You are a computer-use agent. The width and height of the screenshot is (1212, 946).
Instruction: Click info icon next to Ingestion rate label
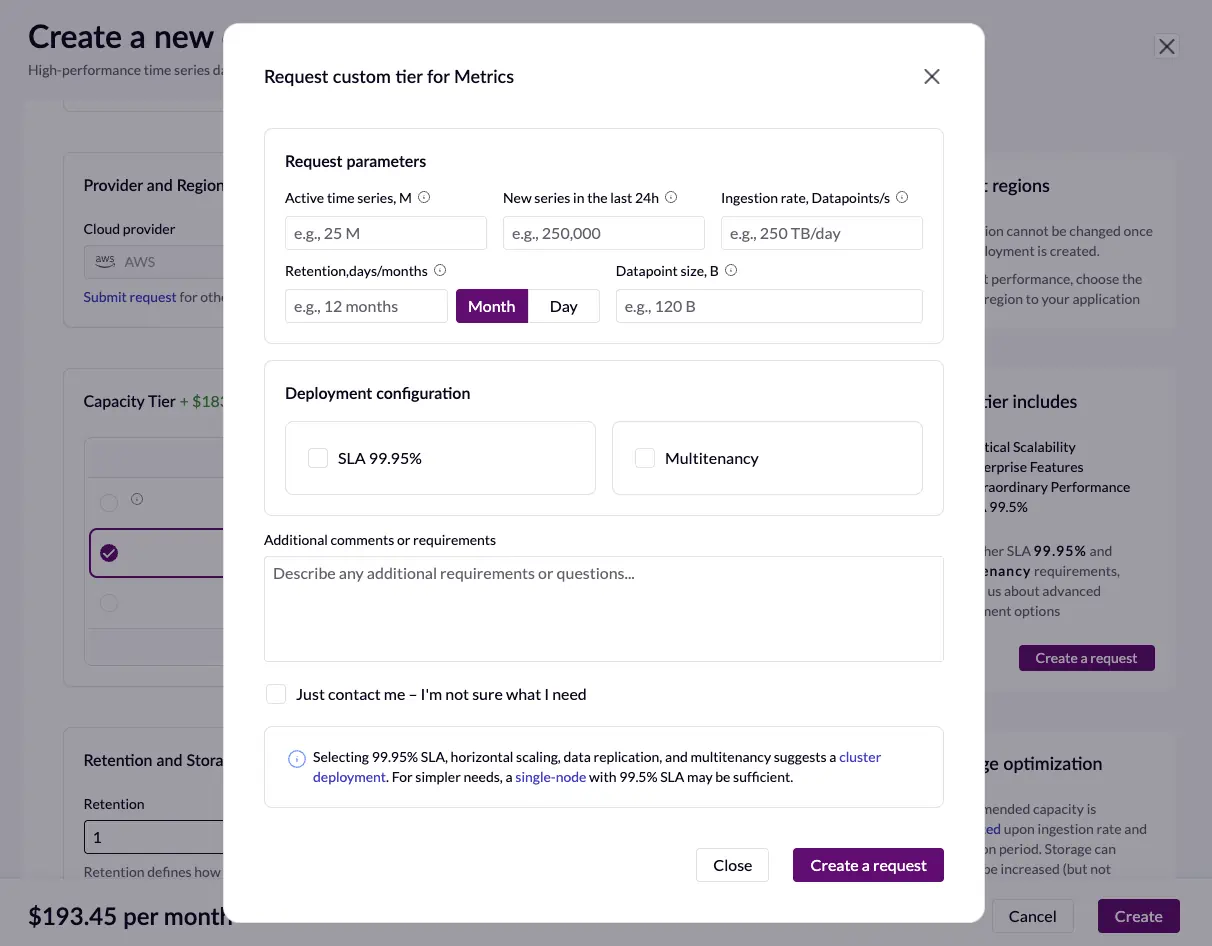coord(902,198)
